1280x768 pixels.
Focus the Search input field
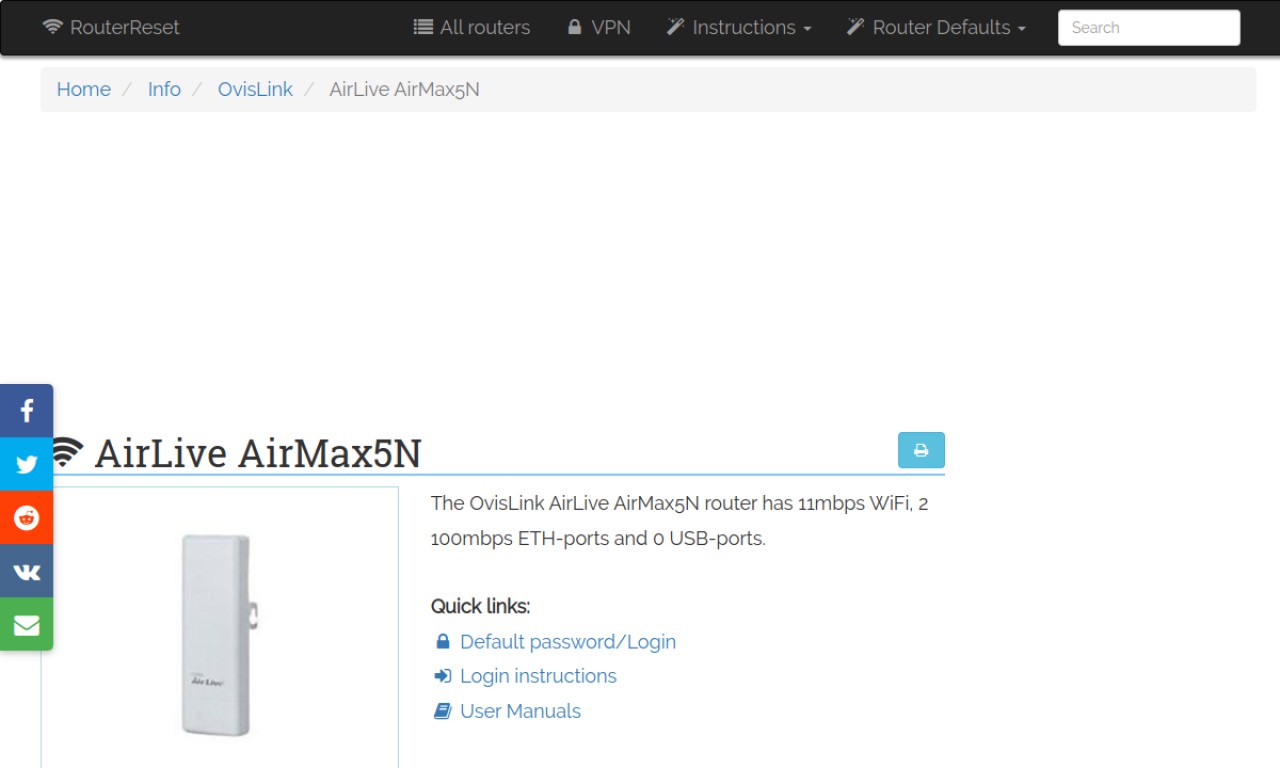[x=1149, y=28]
